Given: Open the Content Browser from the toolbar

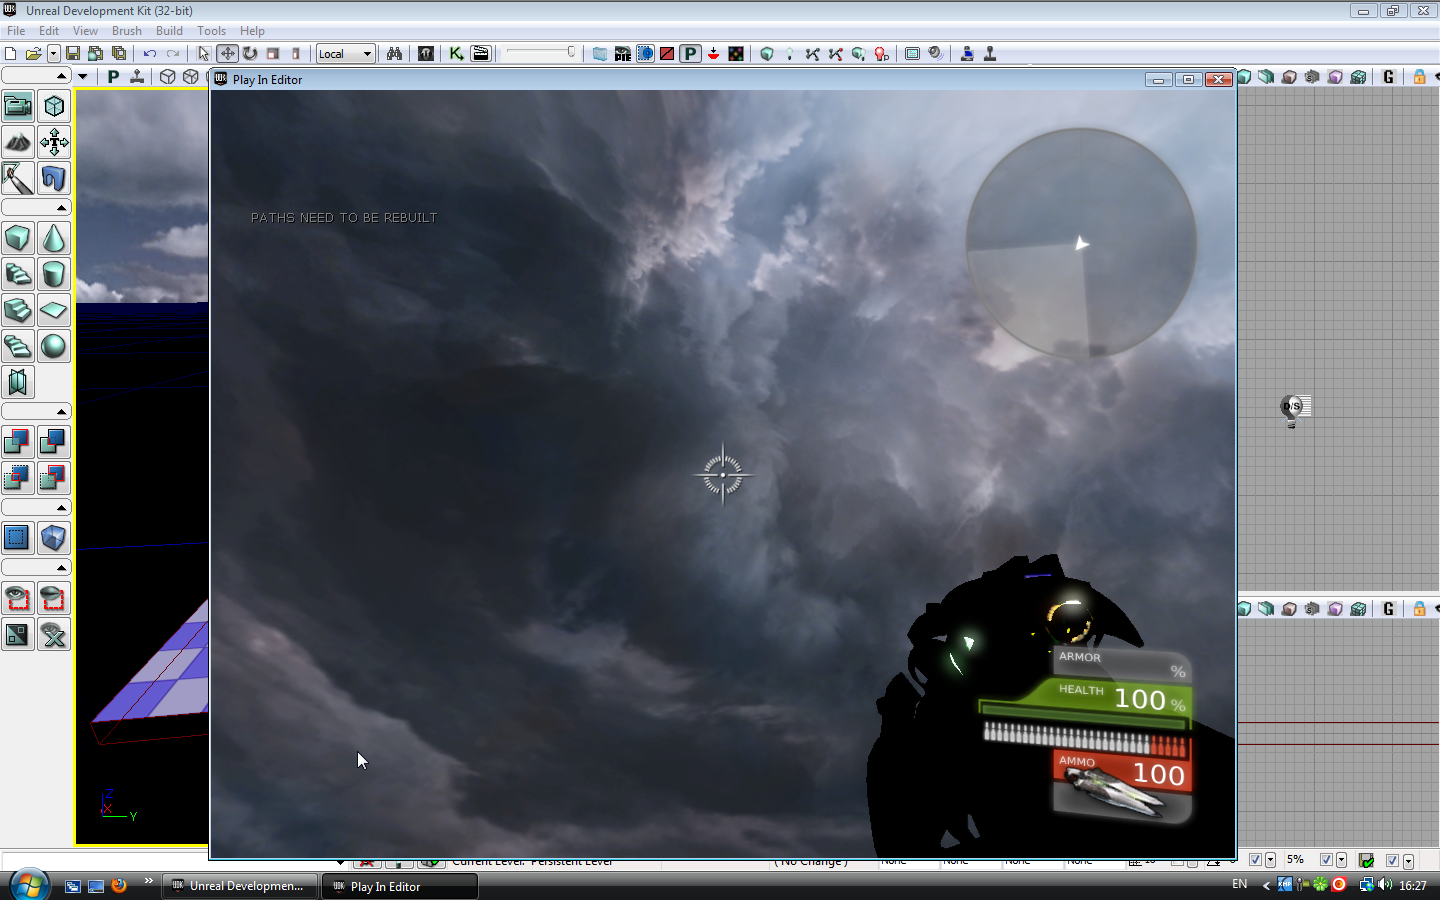Looking at the screenshot, I should [x=426, y=54].
